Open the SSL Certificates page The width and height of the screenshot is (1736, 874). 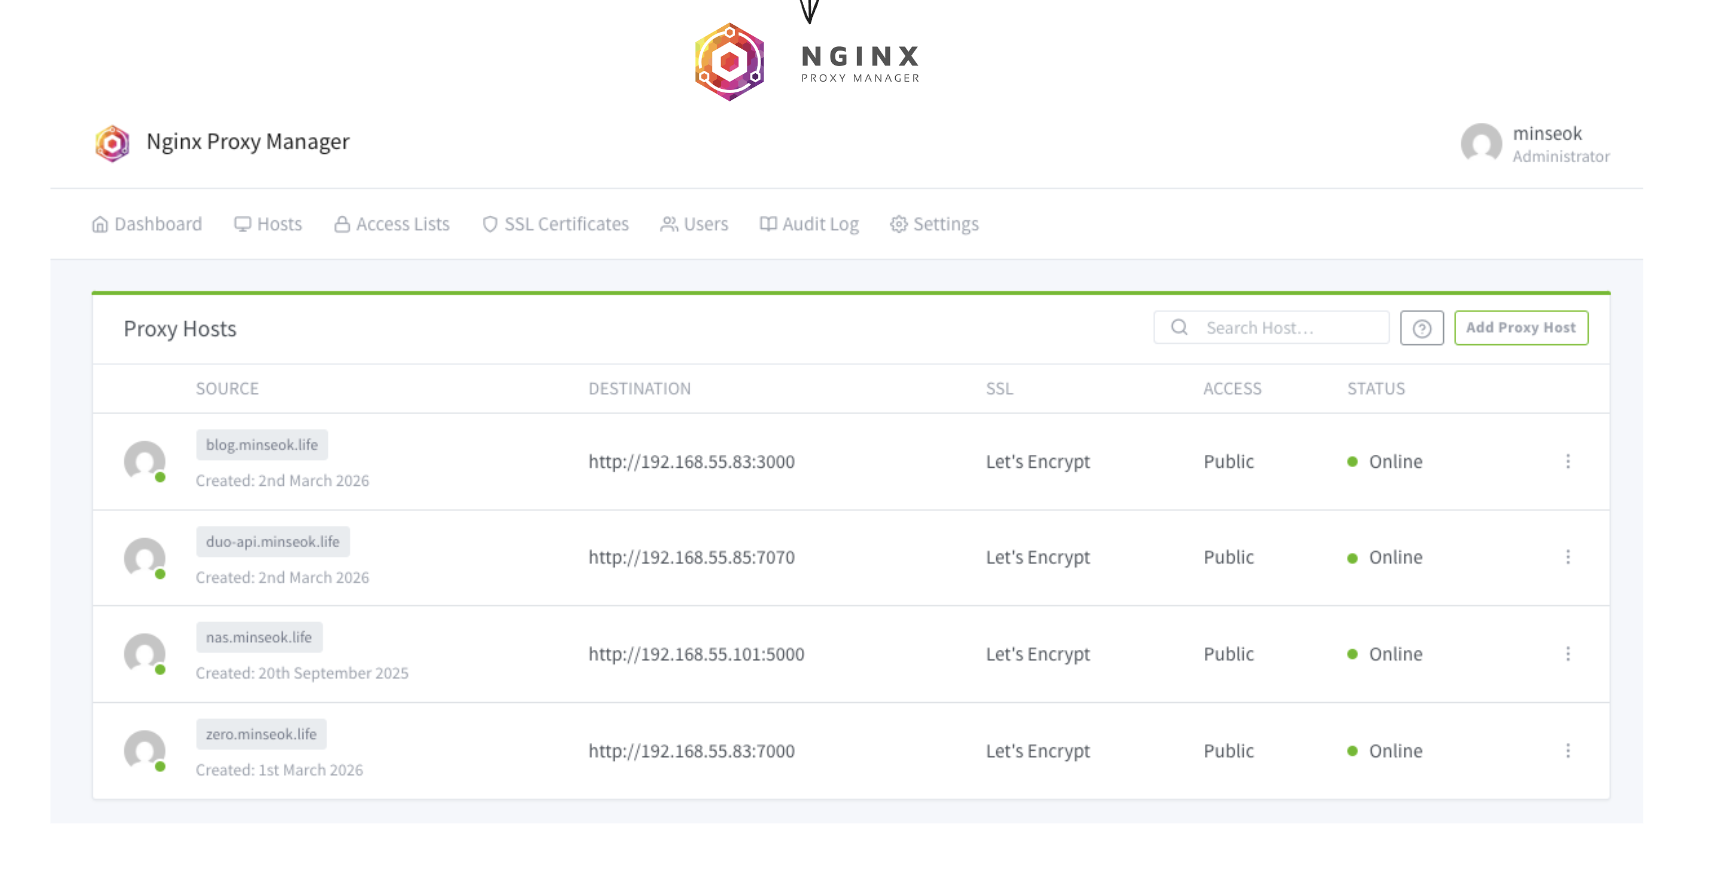tap(555, 224)
